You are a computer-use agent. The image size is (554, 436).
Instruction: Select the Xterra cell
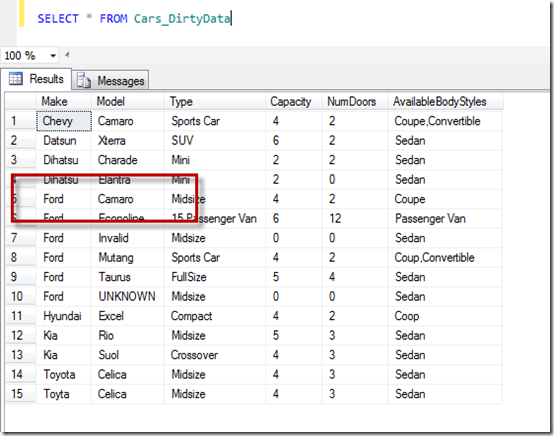128,141
